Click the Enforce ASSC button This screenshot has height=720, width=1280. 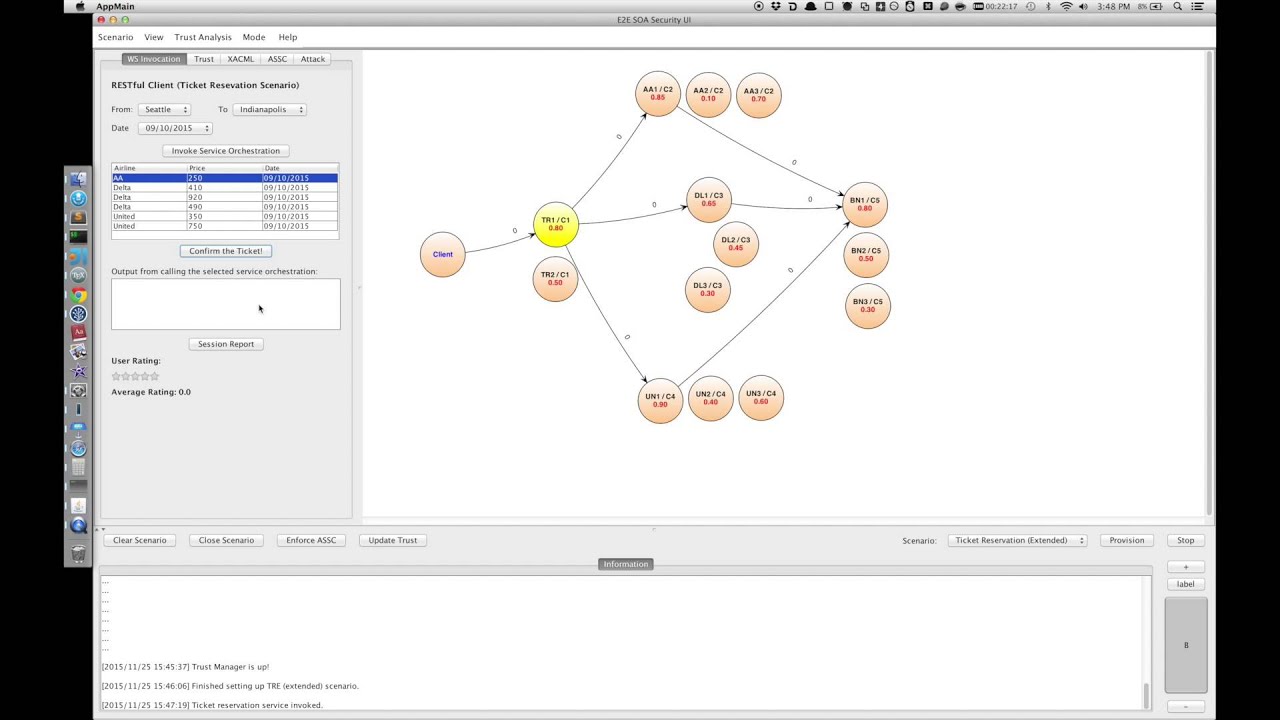point(311,540)
